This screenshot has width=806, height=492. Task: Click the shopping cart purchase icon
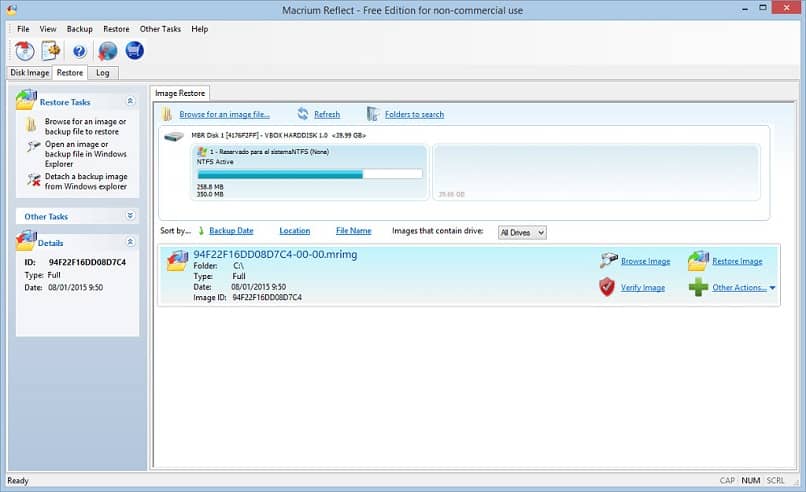135,50
